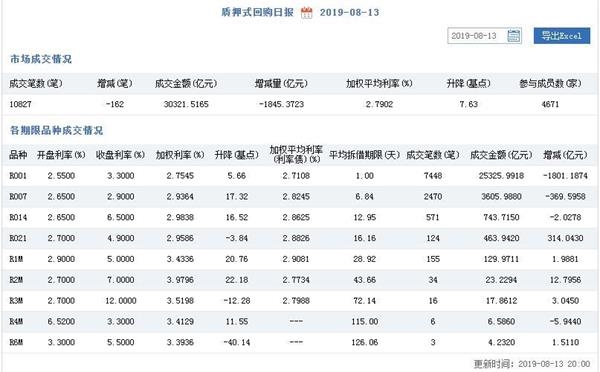Select the R001 row label
The height and width of the screenshot is (372, 600).
tap(18, 176)
